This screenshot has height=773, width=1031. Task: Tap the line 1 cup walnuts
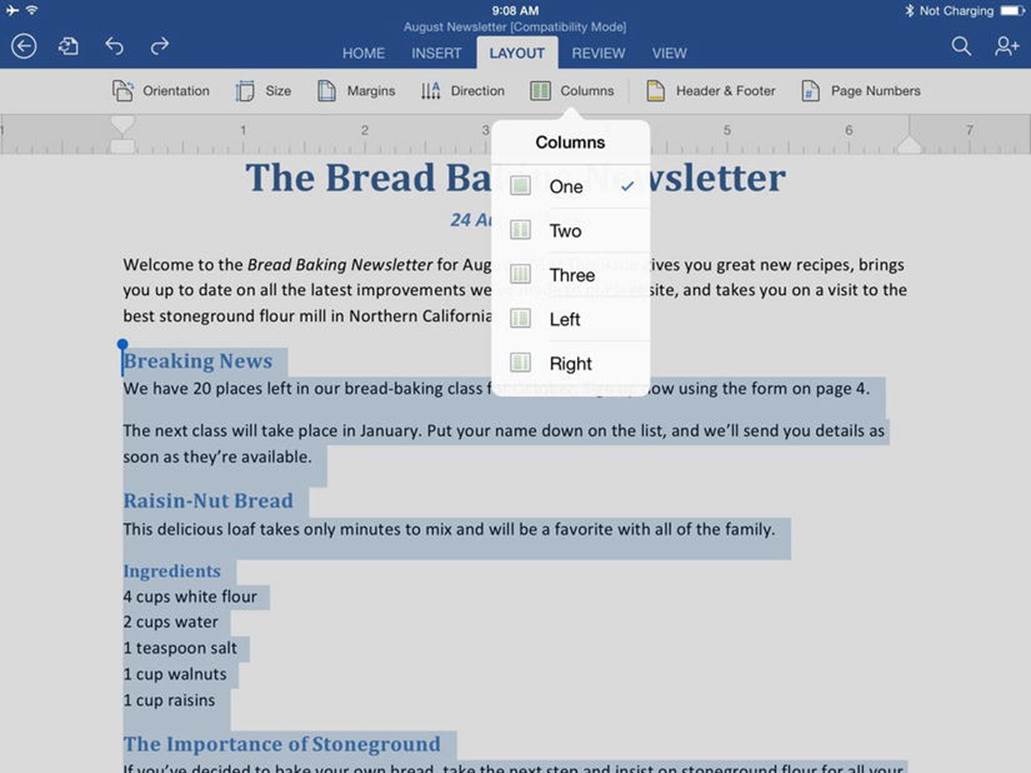tap(175, 674)
